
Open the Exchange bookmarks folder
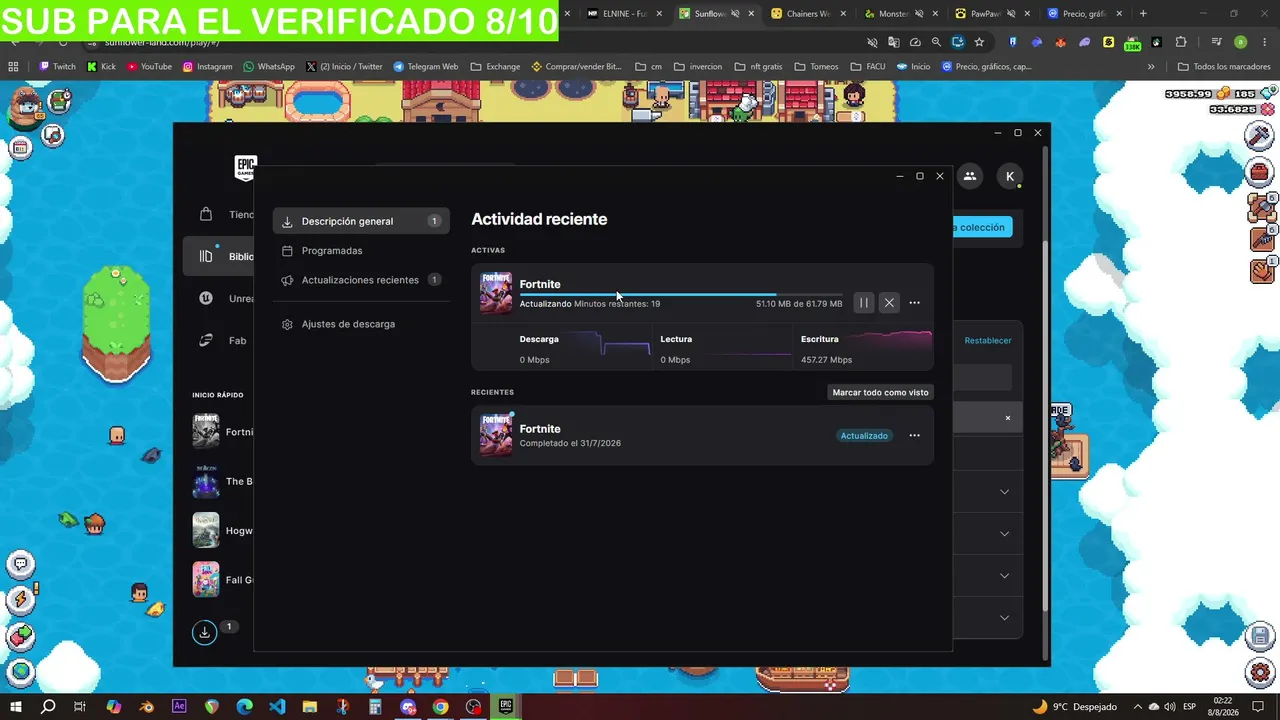(495, 67)
